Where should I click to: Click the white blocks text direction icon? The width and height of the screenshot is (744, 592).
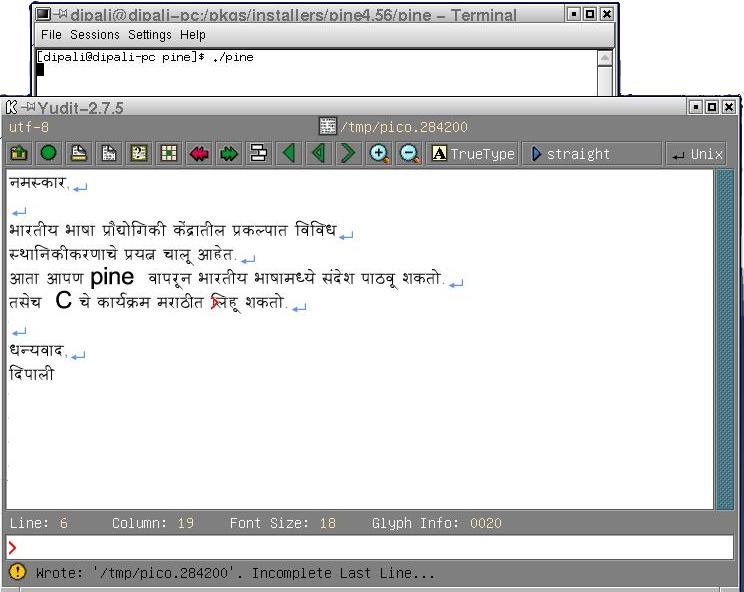[x=259, y=153]
